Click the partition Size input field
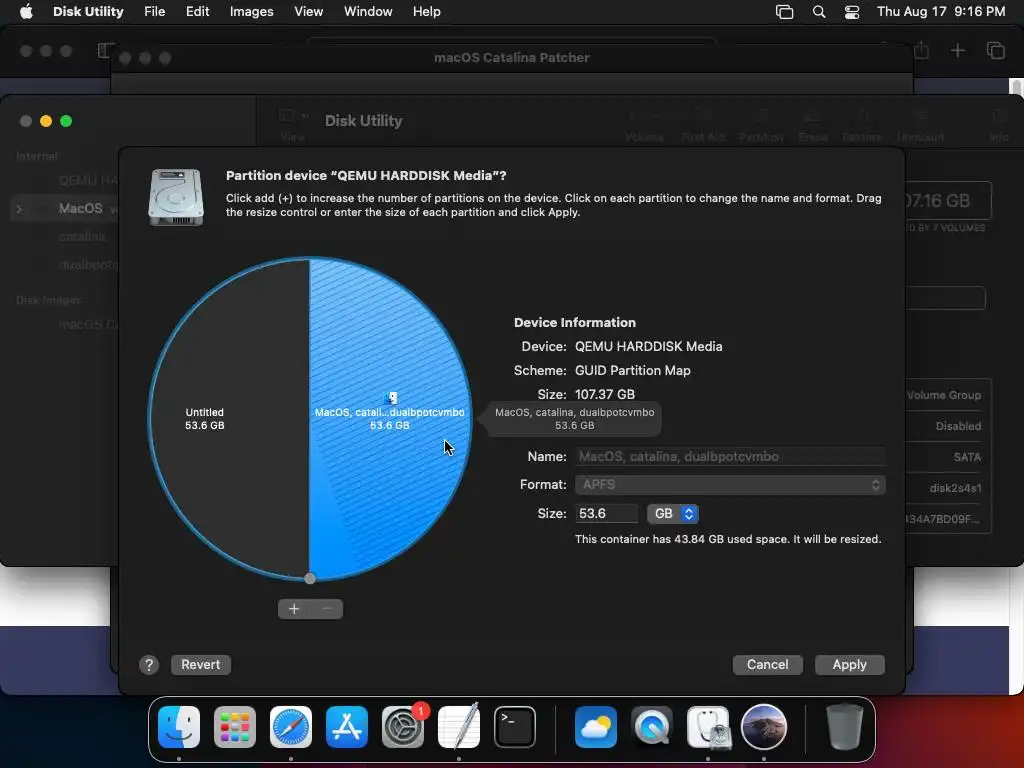The height and width of the screenshot is (768, 1024). click(x=606, y=514)
